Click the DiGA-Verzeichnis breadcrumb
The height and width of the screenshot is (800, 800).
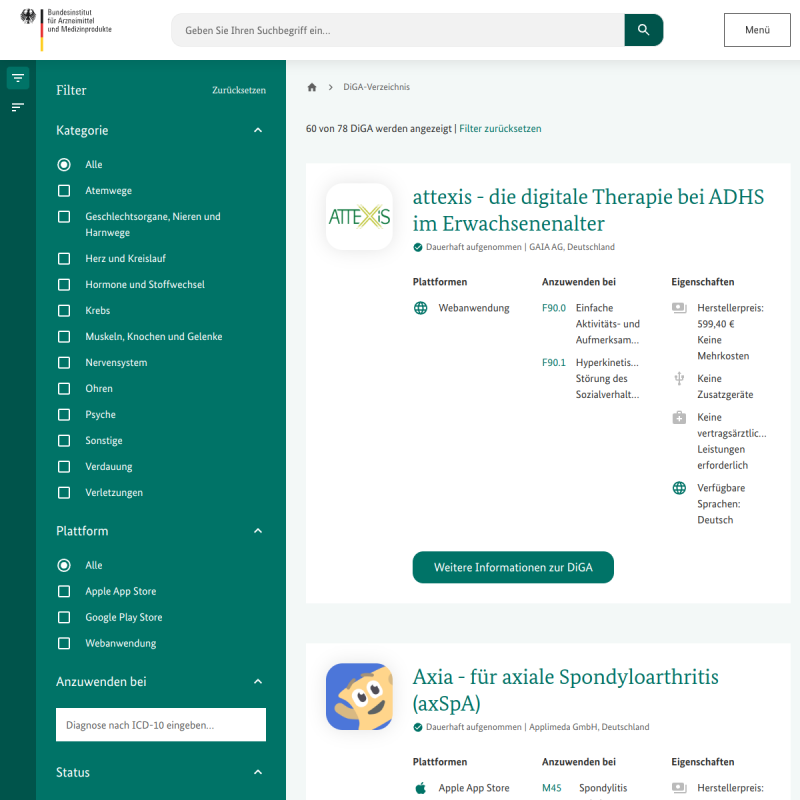pos(377,87)
